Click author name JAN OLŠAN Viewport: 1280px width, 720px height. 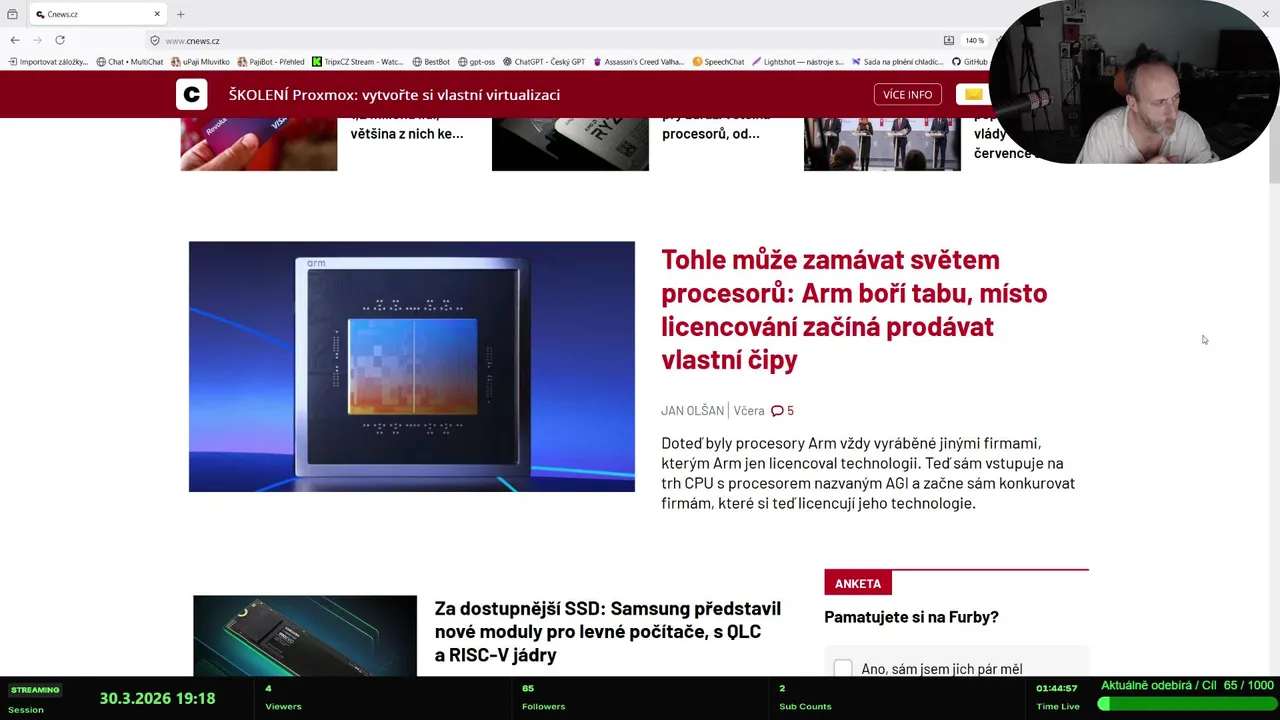(692, 411)
